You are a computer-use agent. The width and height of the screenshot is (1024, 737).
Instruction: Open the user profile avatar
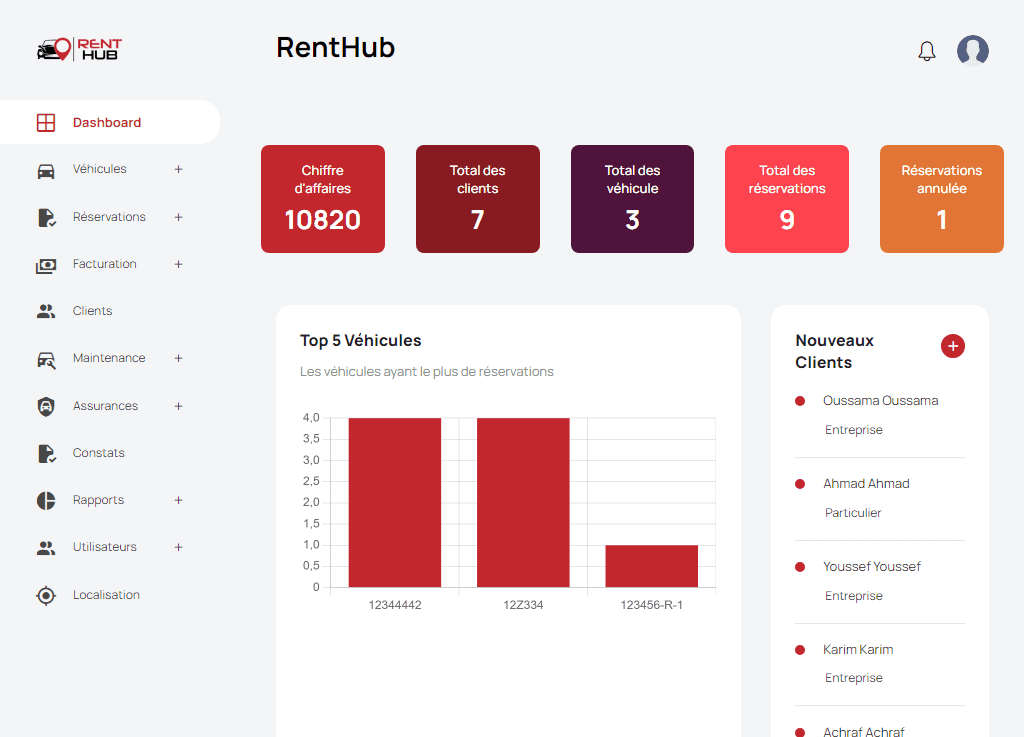[972, 51]
